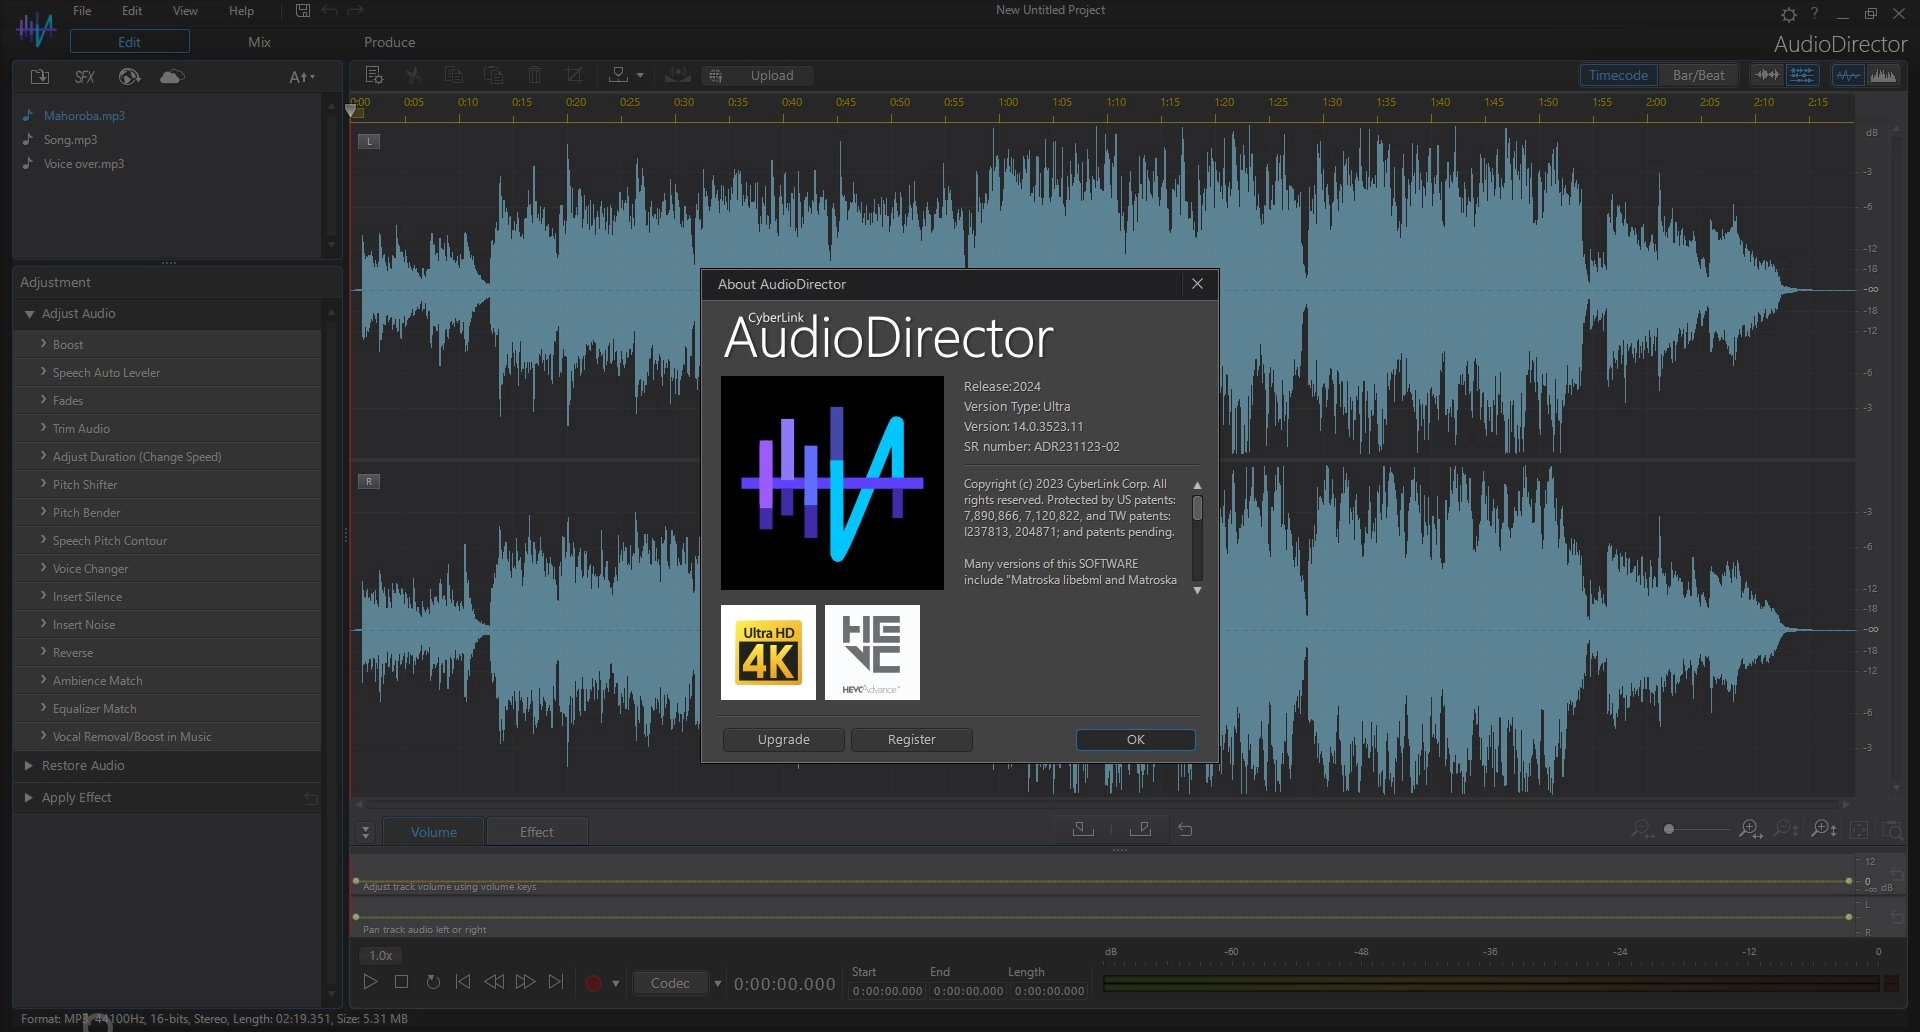
Task: Switch to the Mix tab
Action: [x=259, y=42]
